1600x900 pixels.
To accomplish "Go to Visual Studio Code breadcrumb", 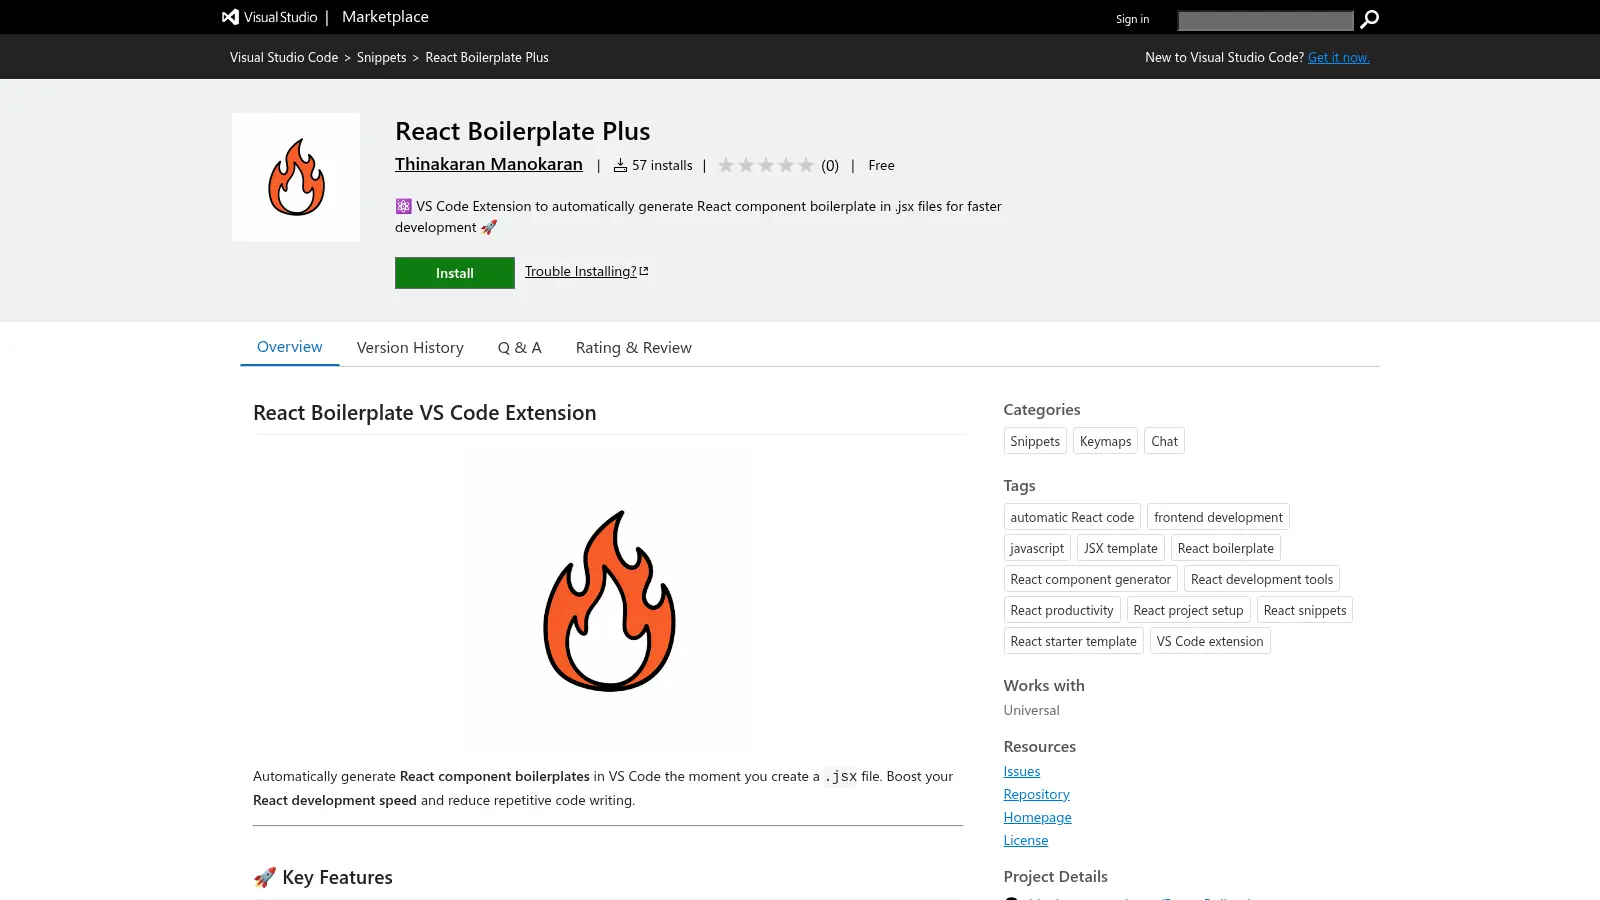I will pos(284,57).
